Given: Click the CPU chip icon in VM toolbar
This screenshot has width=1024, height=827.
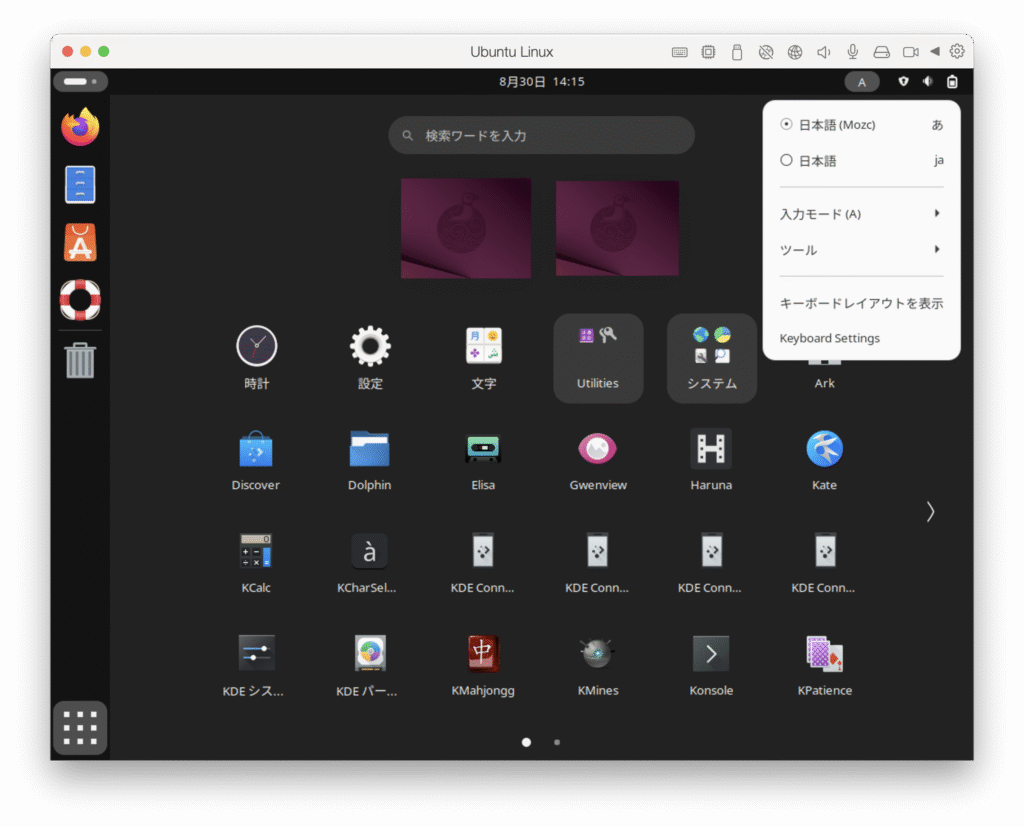Looking at the screenshot, I should pos(708,52).
